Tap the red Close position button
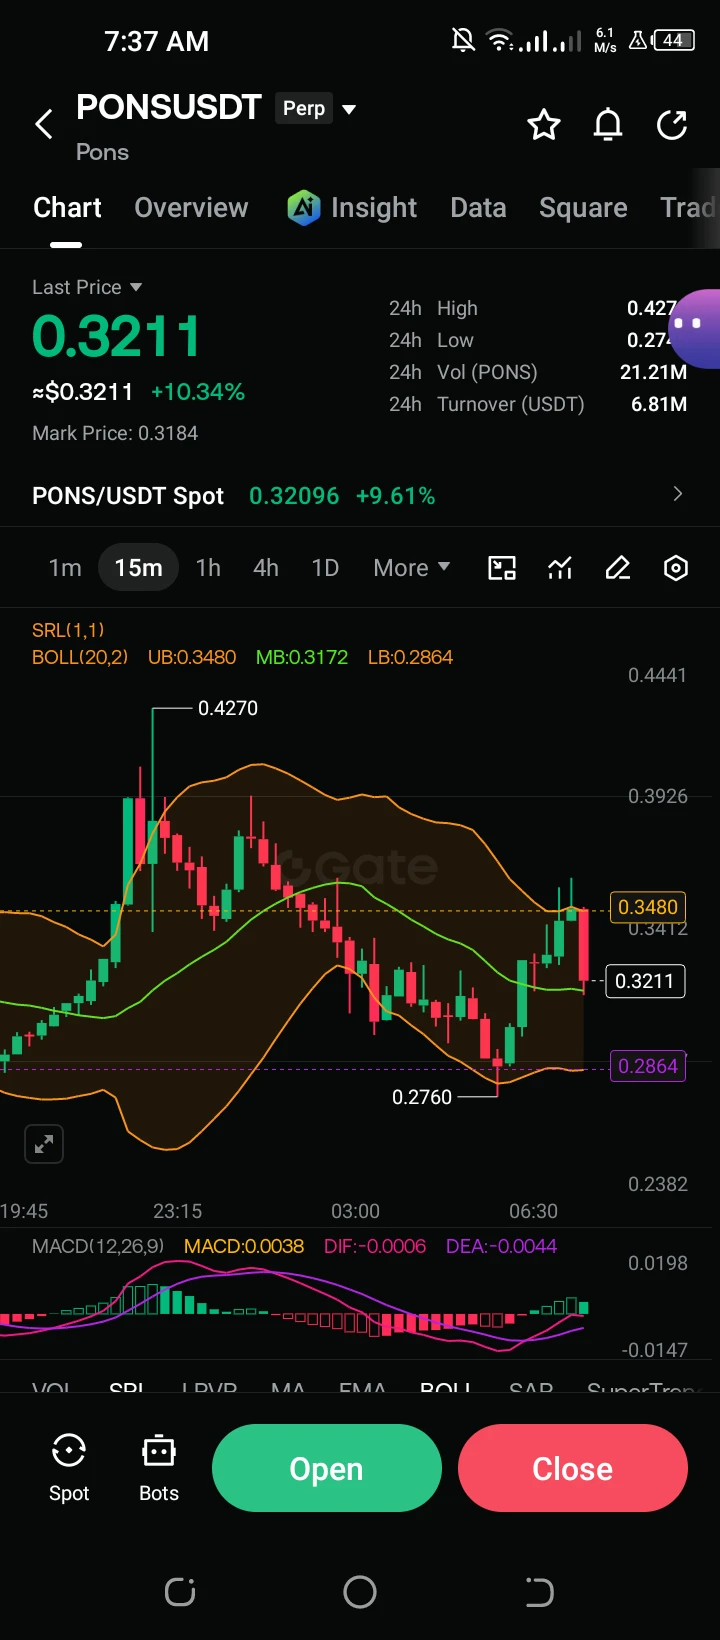720x1640 pixels. pos(573,1468)
